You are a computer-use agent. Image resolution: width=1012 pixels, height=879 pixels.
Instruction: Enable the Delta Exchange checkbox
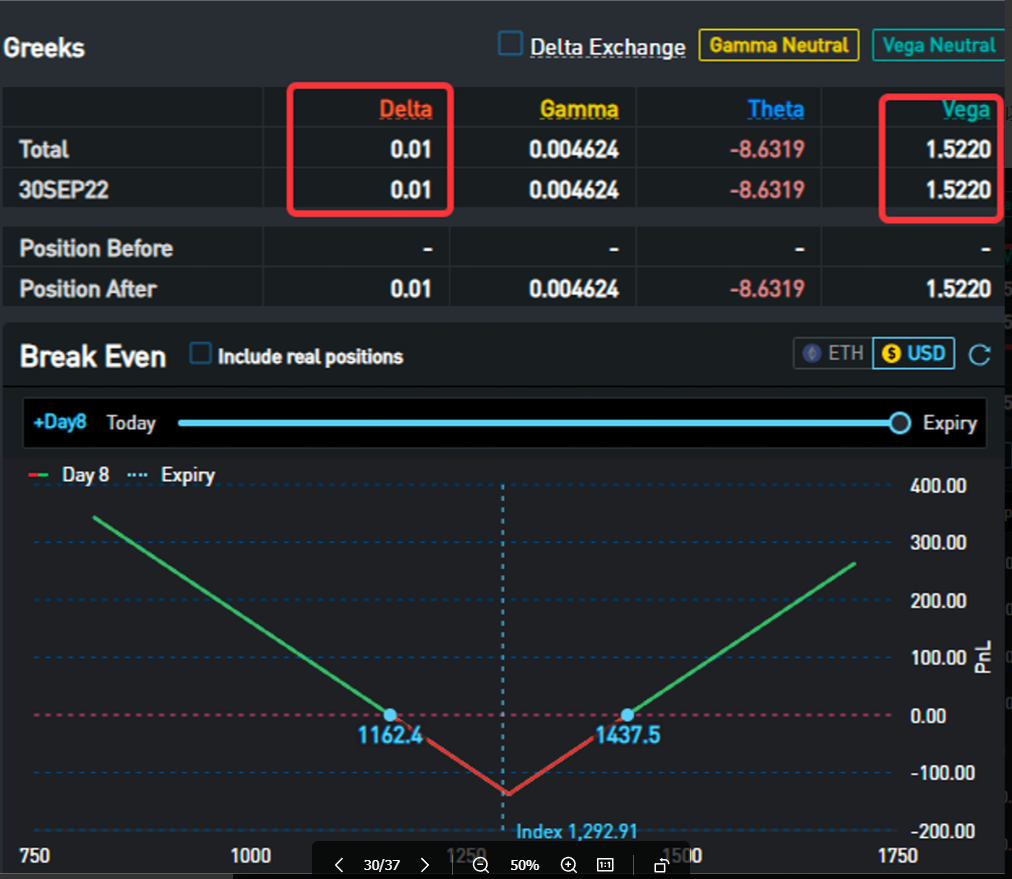[511, 45]
